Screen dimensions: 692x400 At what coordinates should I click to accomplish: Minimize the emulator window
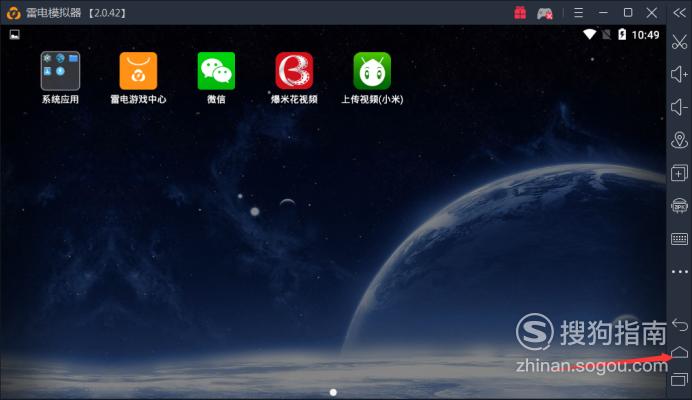(603, 13)
